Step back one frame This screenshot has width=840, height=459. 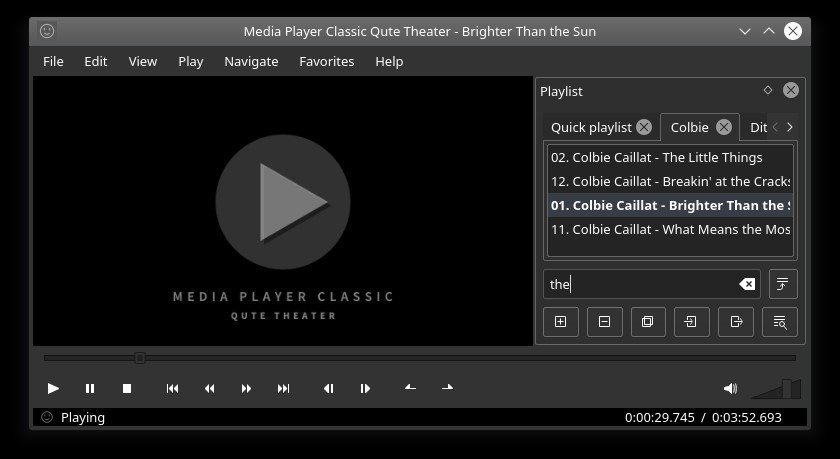pos(328,388)
